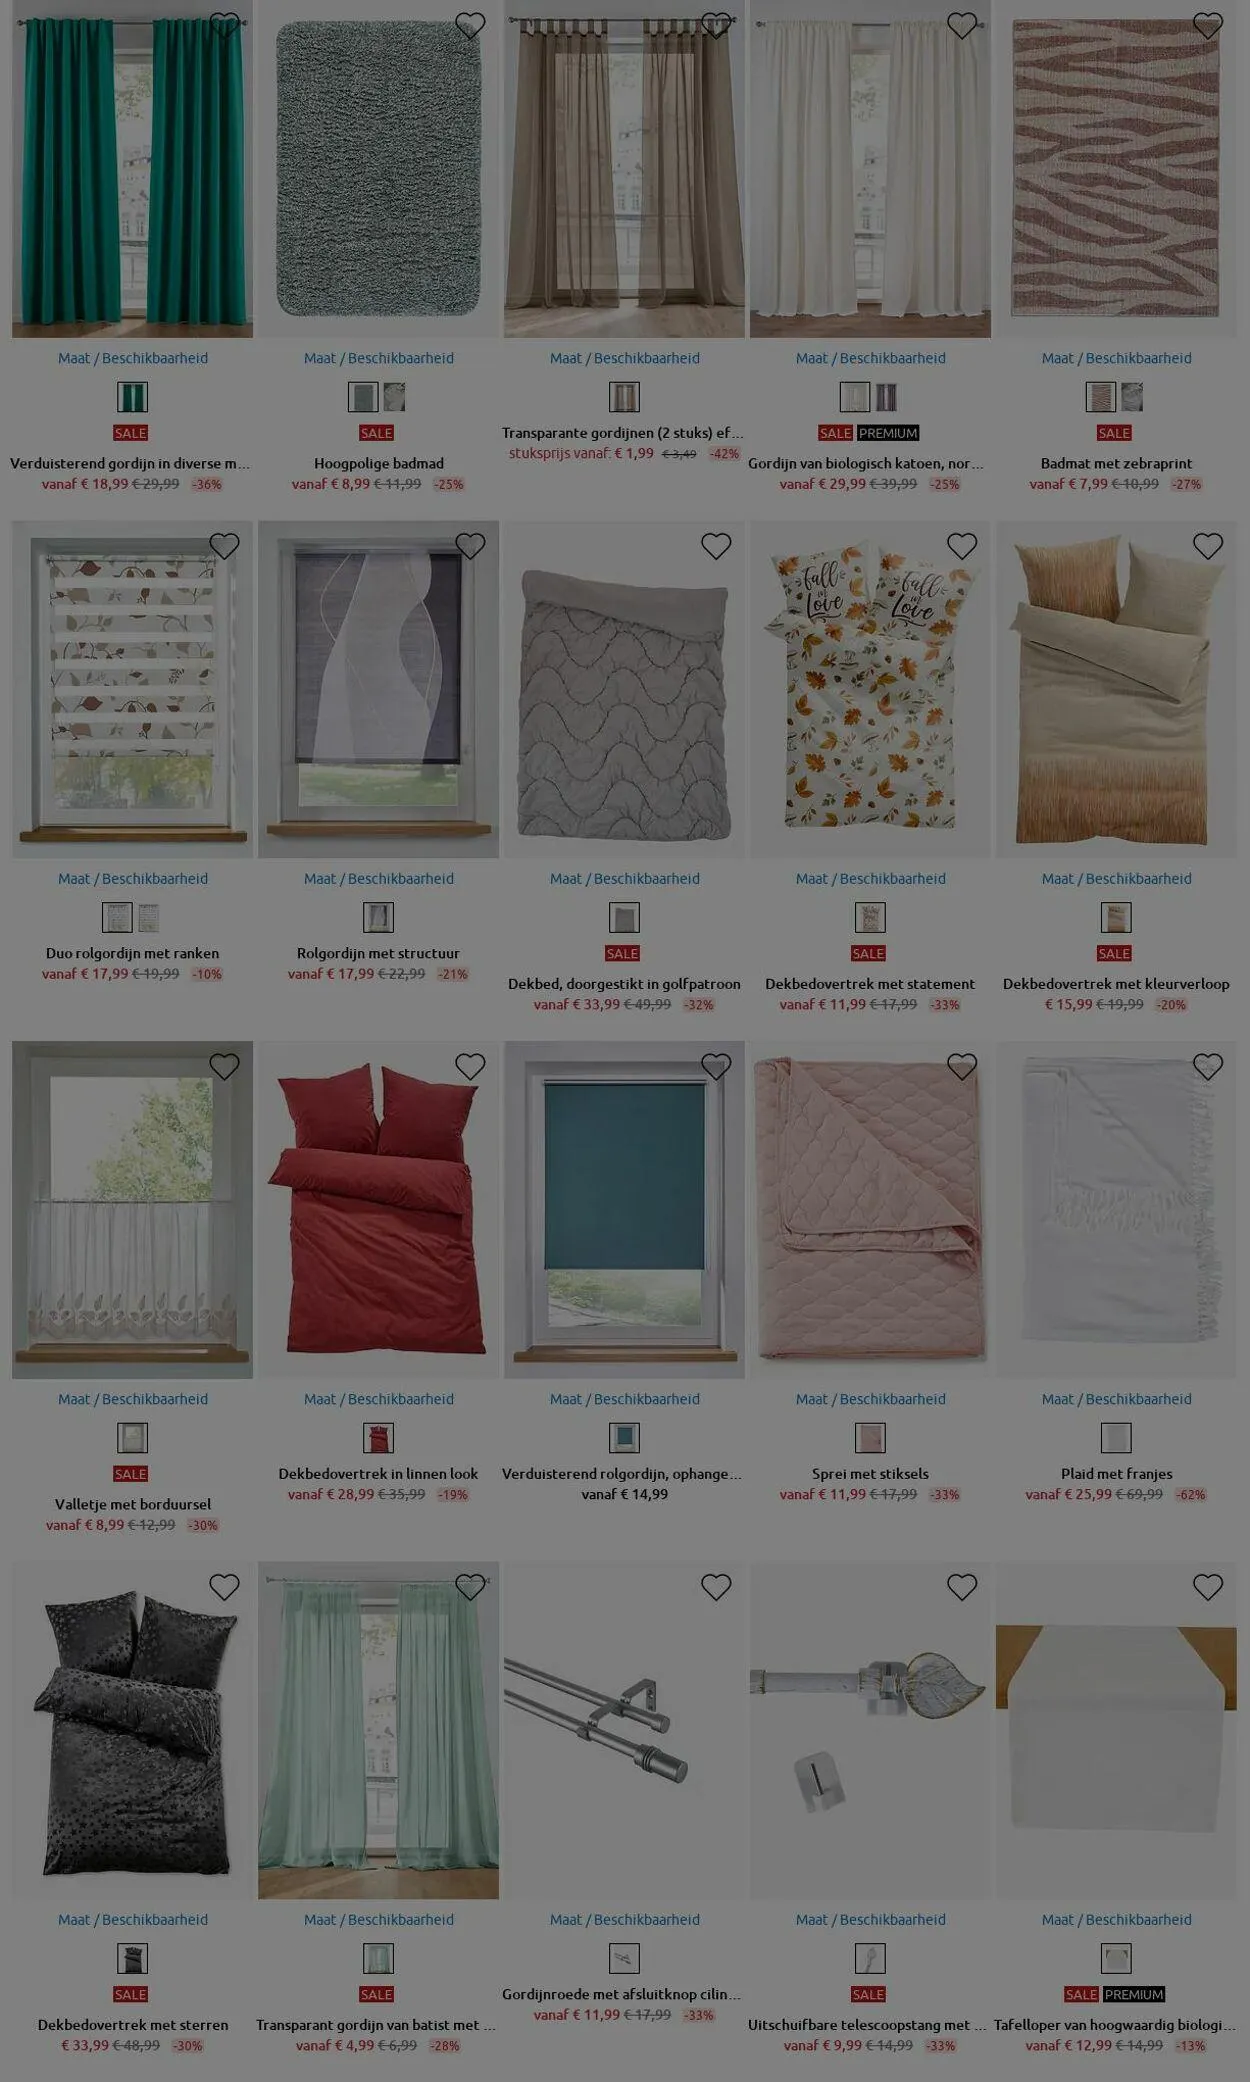Toggle favorite heart on Rolgordijn met structuur
The width and height of the screenshot is (1250, 2082).
470,546
